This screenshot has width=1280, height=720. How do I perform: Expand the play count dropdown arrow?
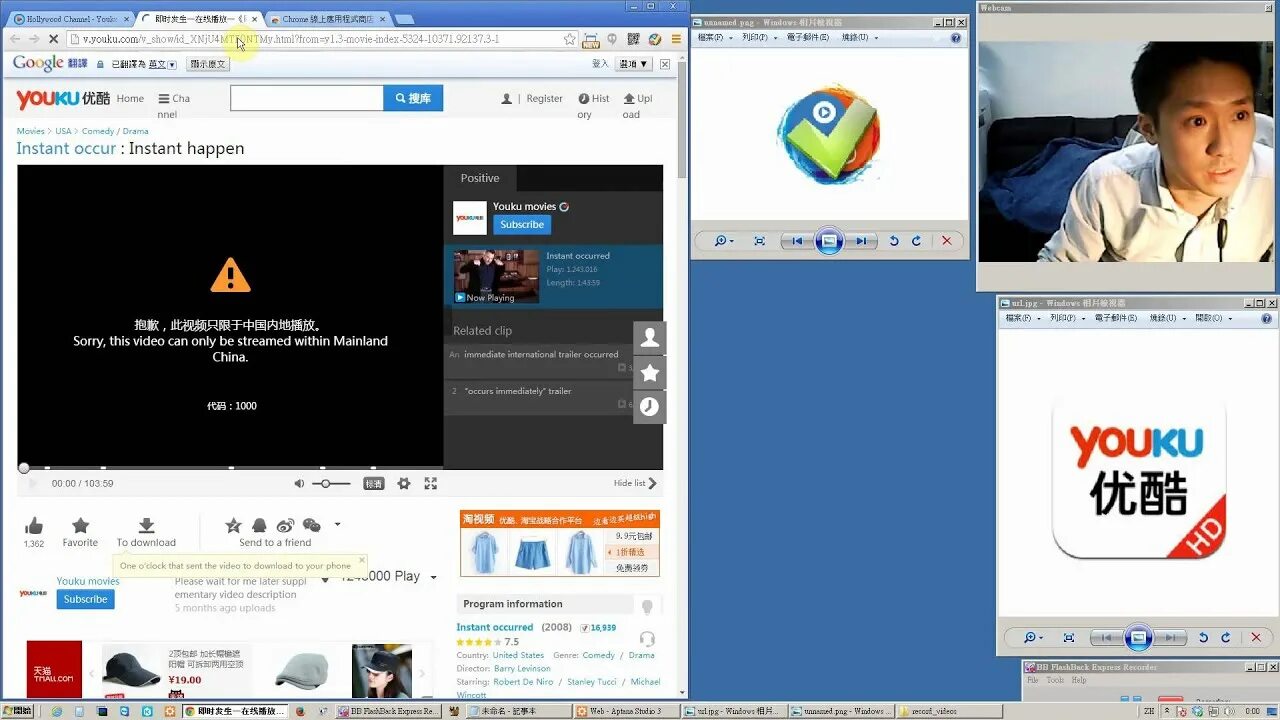tap(433, 577)
